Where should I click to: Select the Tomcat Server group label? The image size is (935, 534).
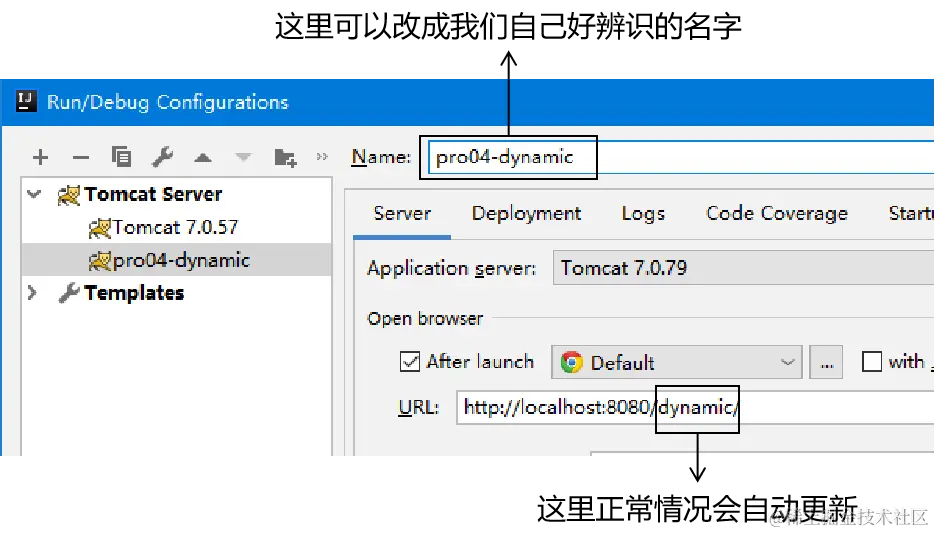pos(153,194)
